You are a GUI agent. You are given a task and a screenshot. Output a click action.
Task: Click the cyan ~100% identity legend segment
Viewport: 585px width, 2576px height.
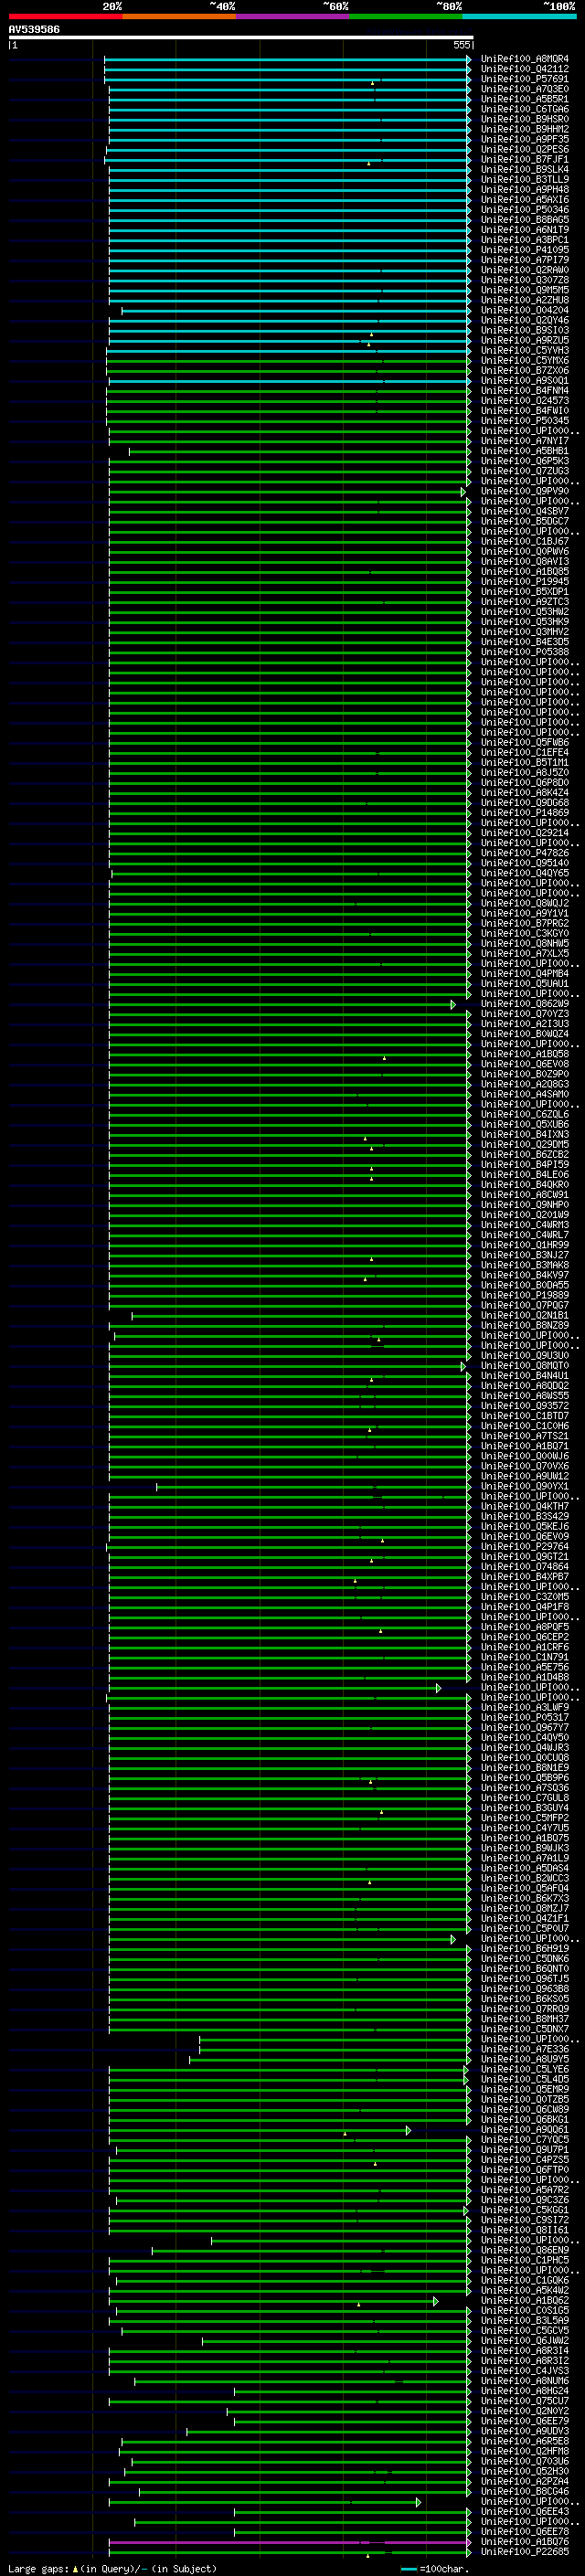519,16
